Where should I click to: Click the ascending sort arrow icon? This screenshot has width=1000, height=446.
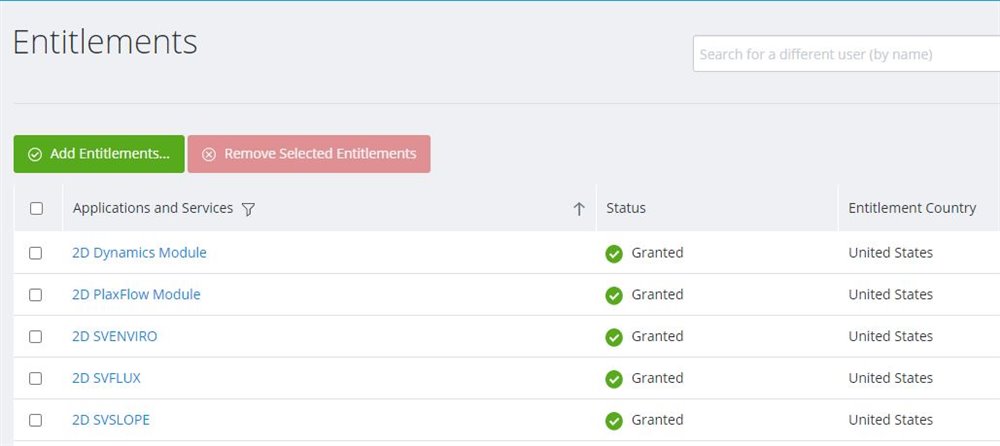pos(578,209)
